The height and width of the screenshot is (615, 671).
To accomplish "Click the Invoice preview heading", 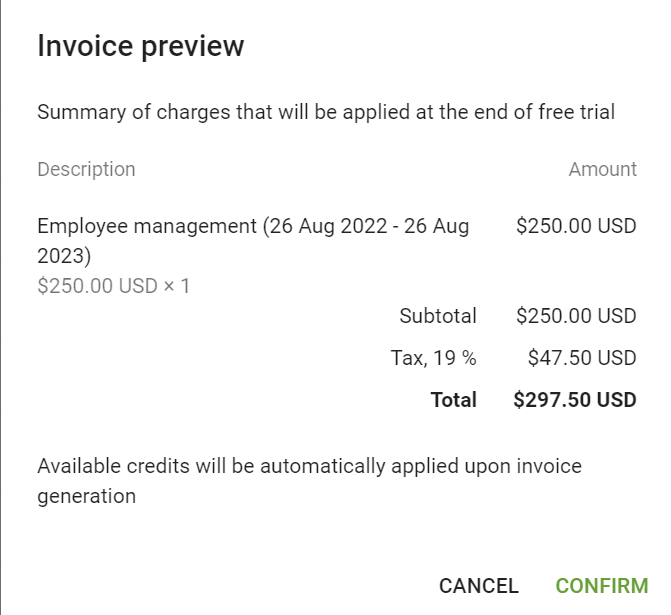I will pos(141,46).
